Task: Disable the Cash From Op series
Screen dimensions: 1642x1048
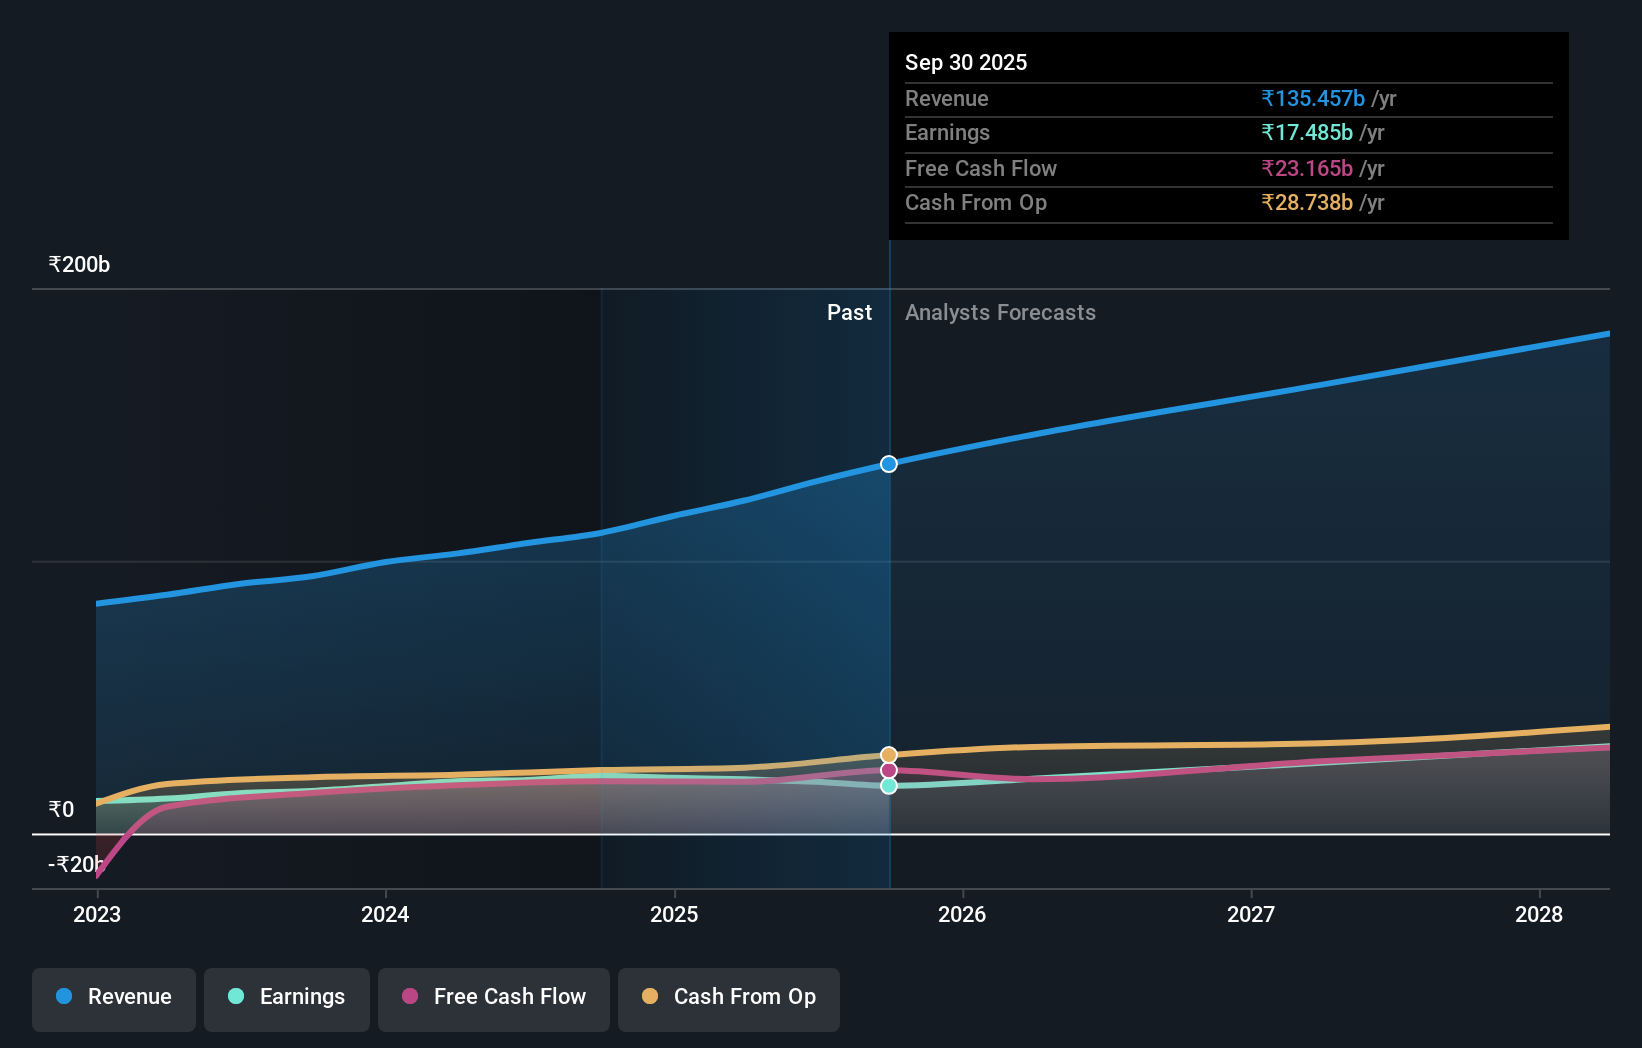Action: tap(728, 999)
